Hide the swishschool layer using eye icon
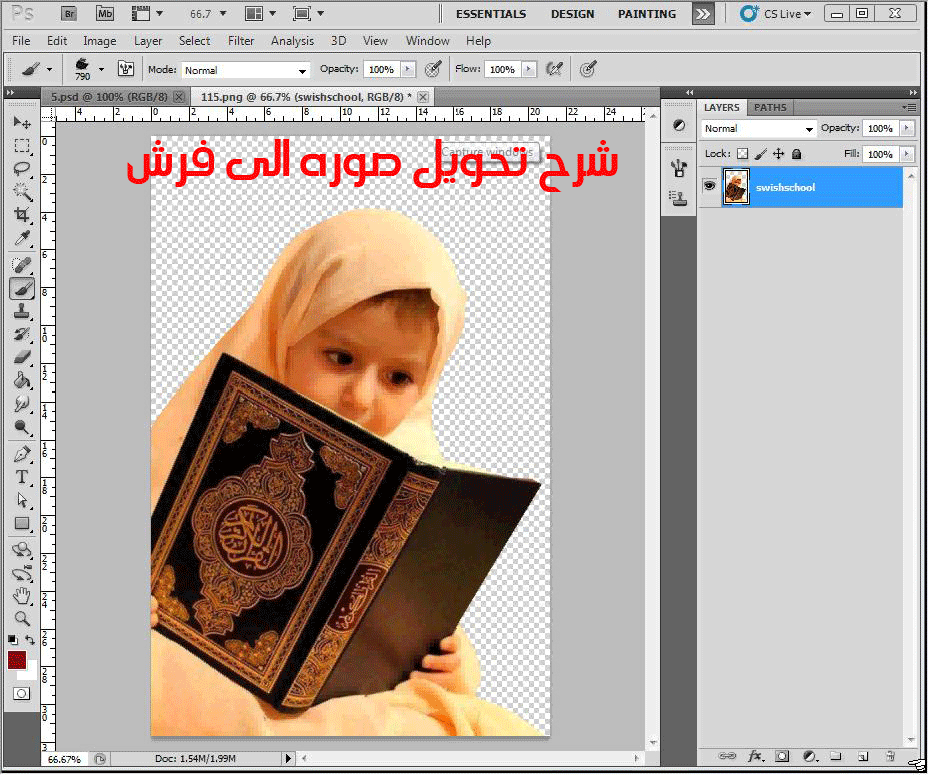 [709, 186]
